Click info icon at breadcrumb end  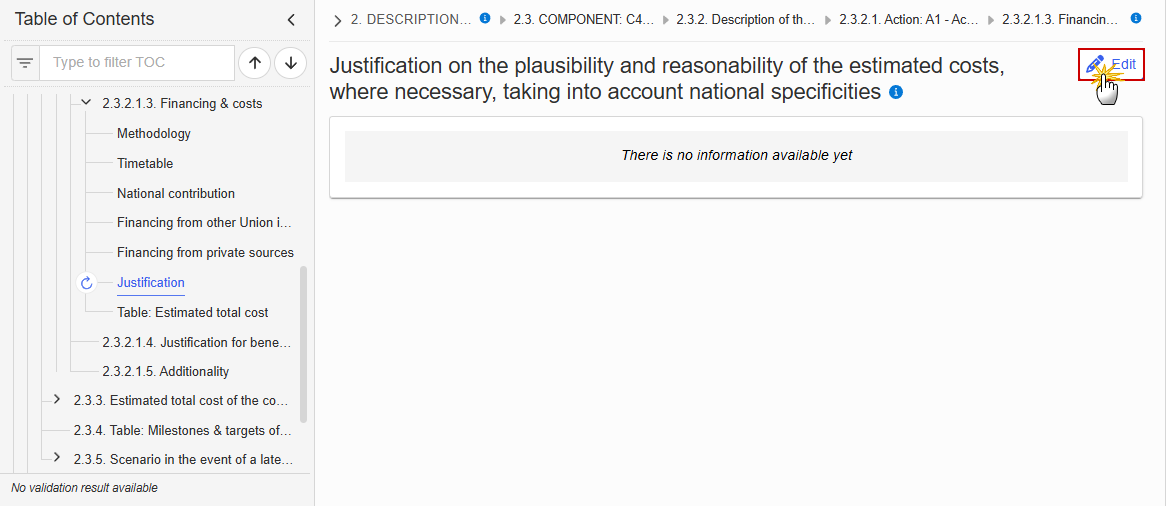[1136, 19]
